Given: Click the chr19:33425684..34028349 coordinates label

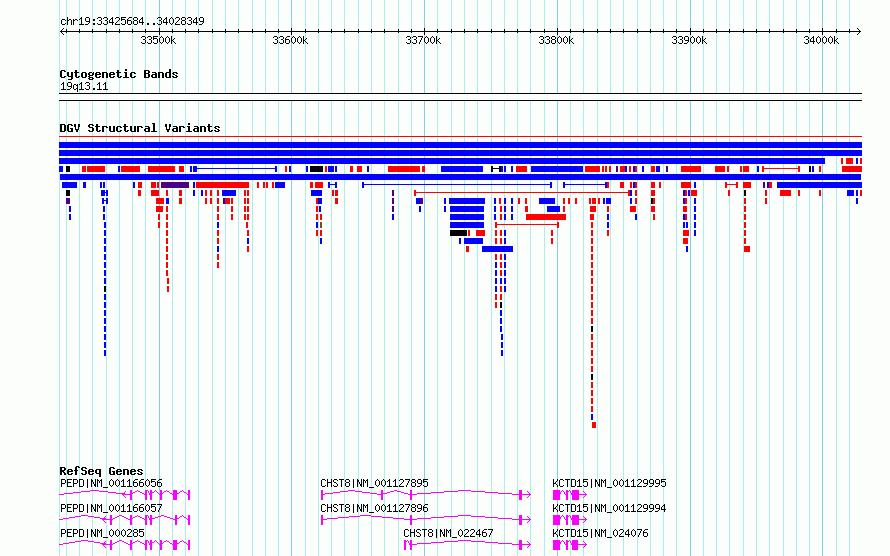Looking at the screenshot, I should [132, 22].
